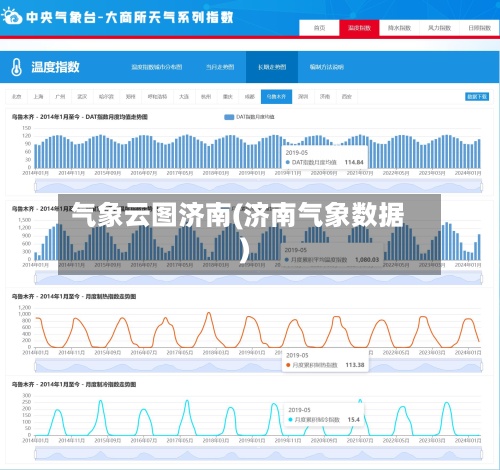Choose the 哈尔滨 city tab
Image resolution: width=500 pixels, height=470 pixels.
[106, 97]
